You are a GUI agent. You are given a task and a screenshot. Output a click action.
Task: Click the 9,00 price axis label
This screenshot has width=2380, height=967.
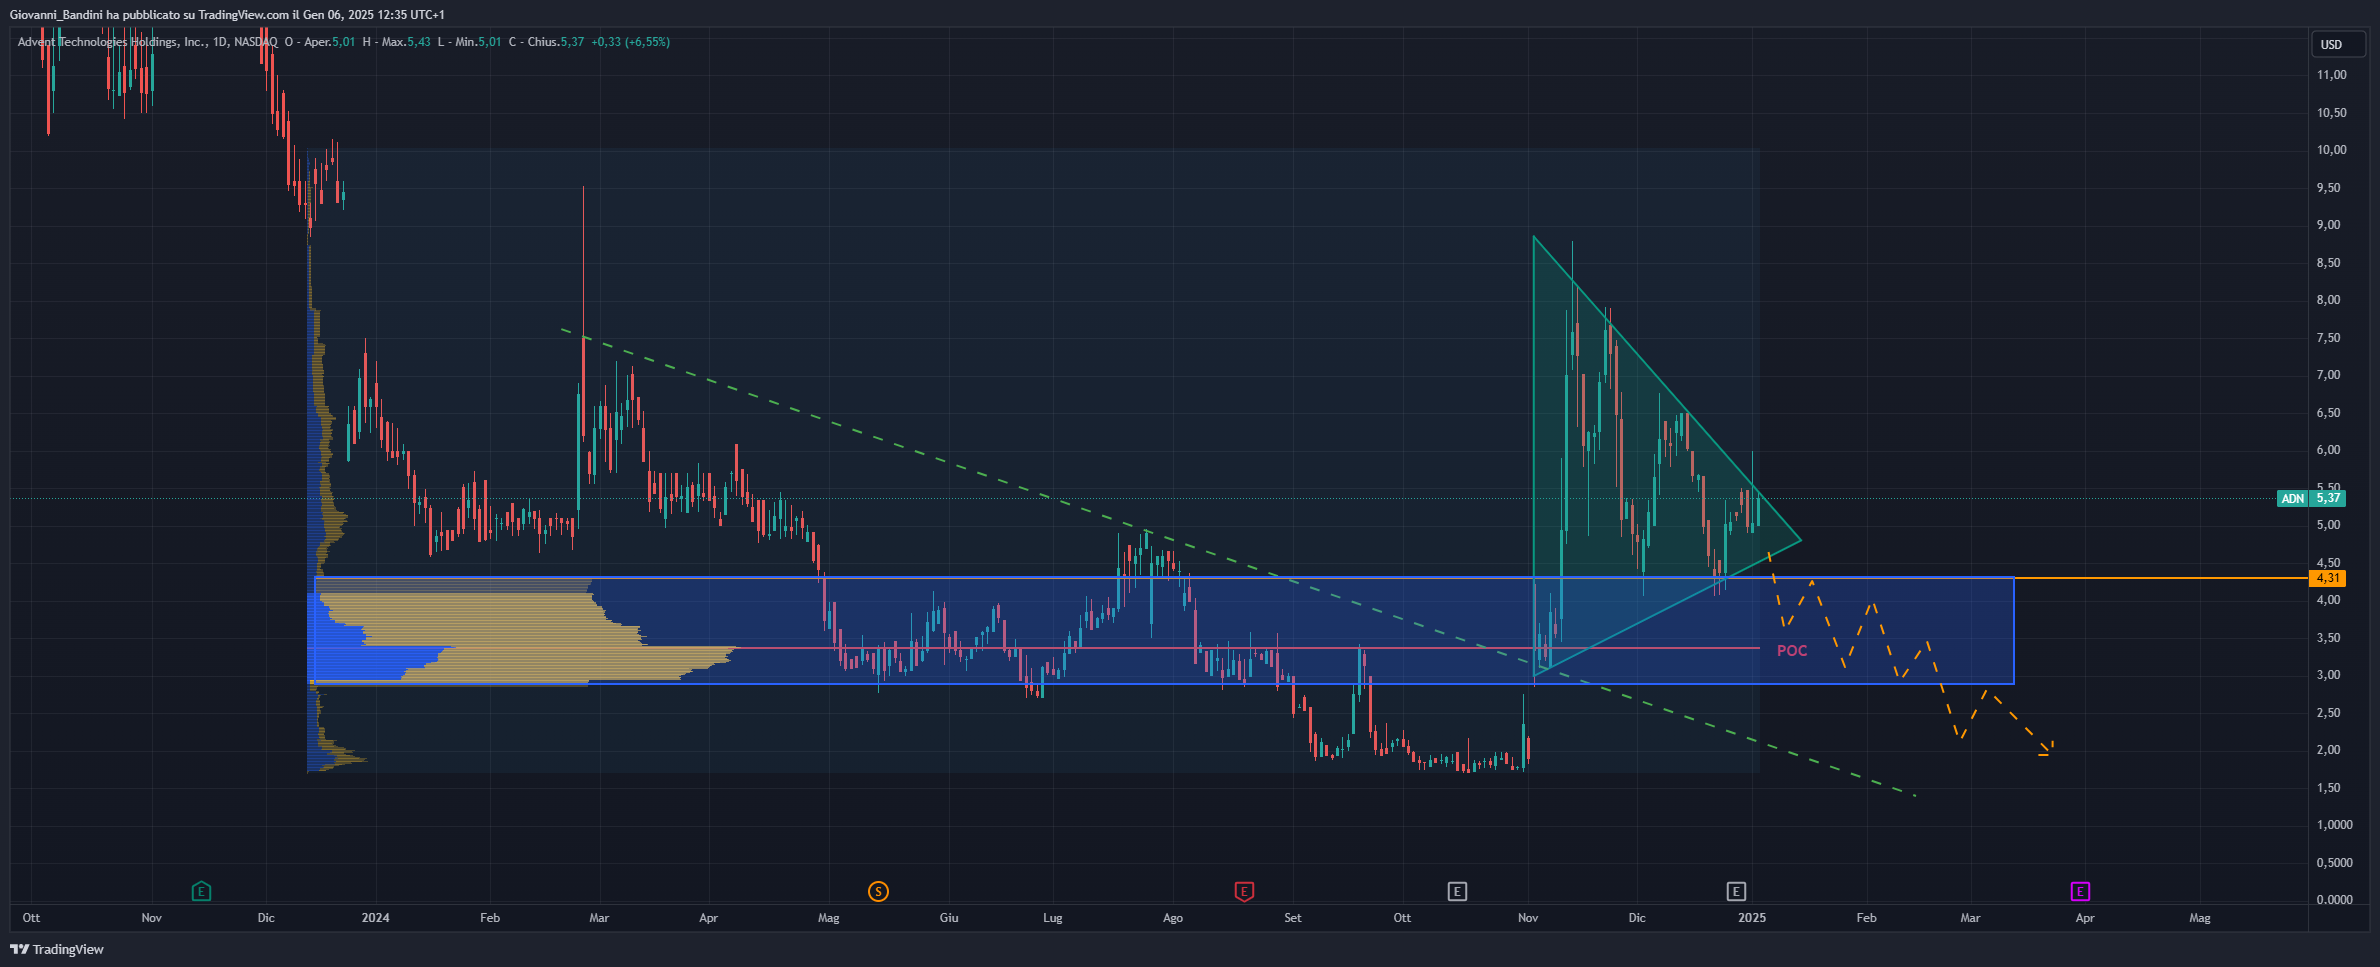coord(2329,225)
